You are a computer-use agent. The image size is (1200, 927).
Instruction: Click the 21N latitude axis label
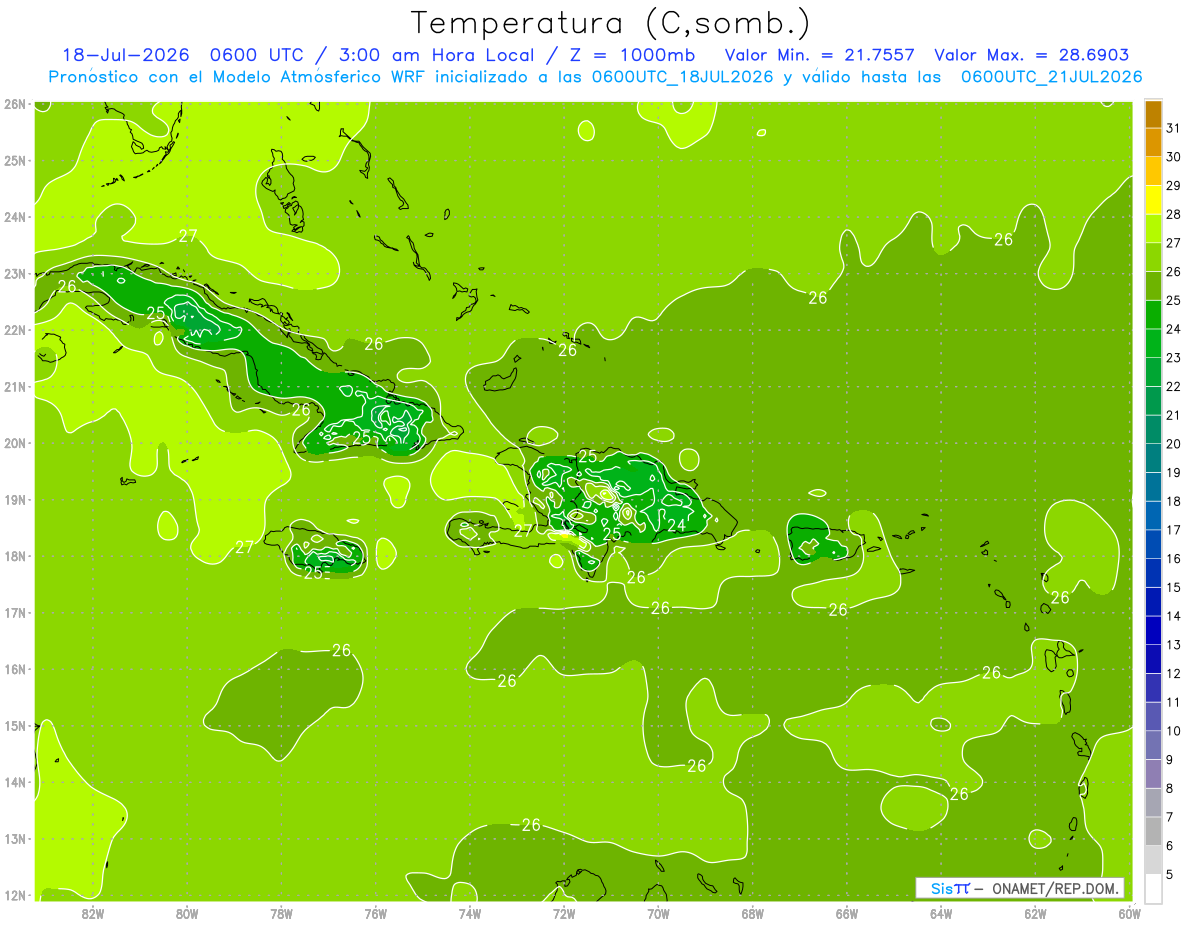(14, 387)
